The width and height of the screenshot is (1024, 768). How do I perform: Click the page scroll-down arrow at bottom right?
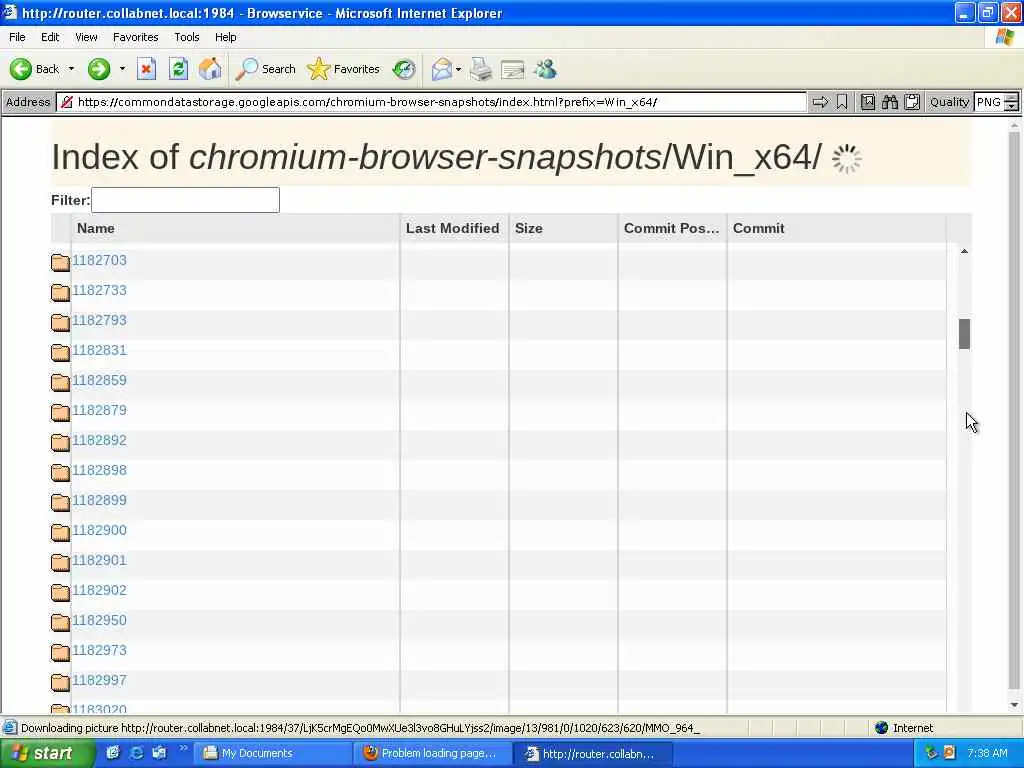pyautogui.click(x=1014, y=705)
